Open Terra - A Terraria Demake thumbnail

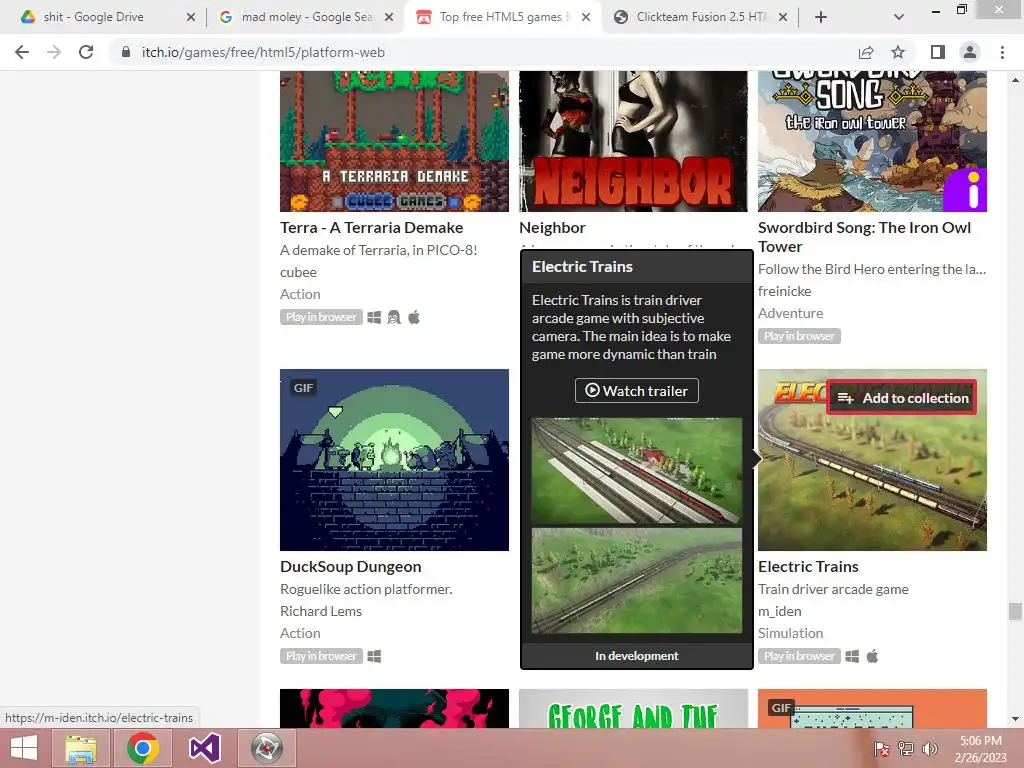click(394, 141)
